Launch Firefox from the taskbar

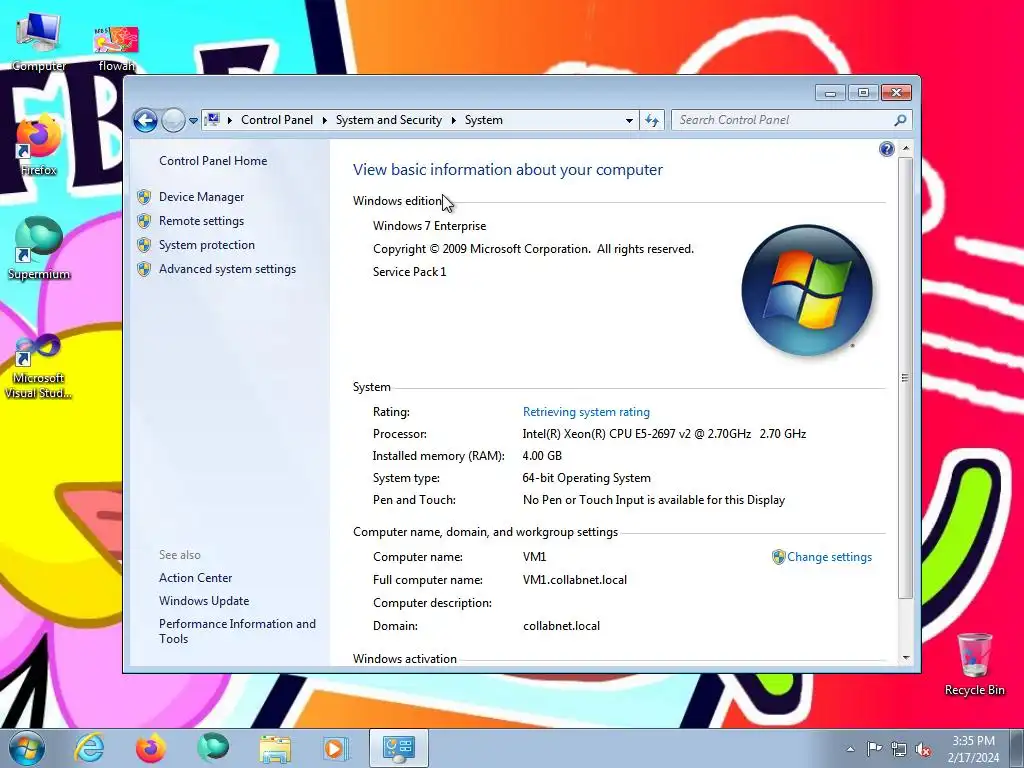(150, 748)
